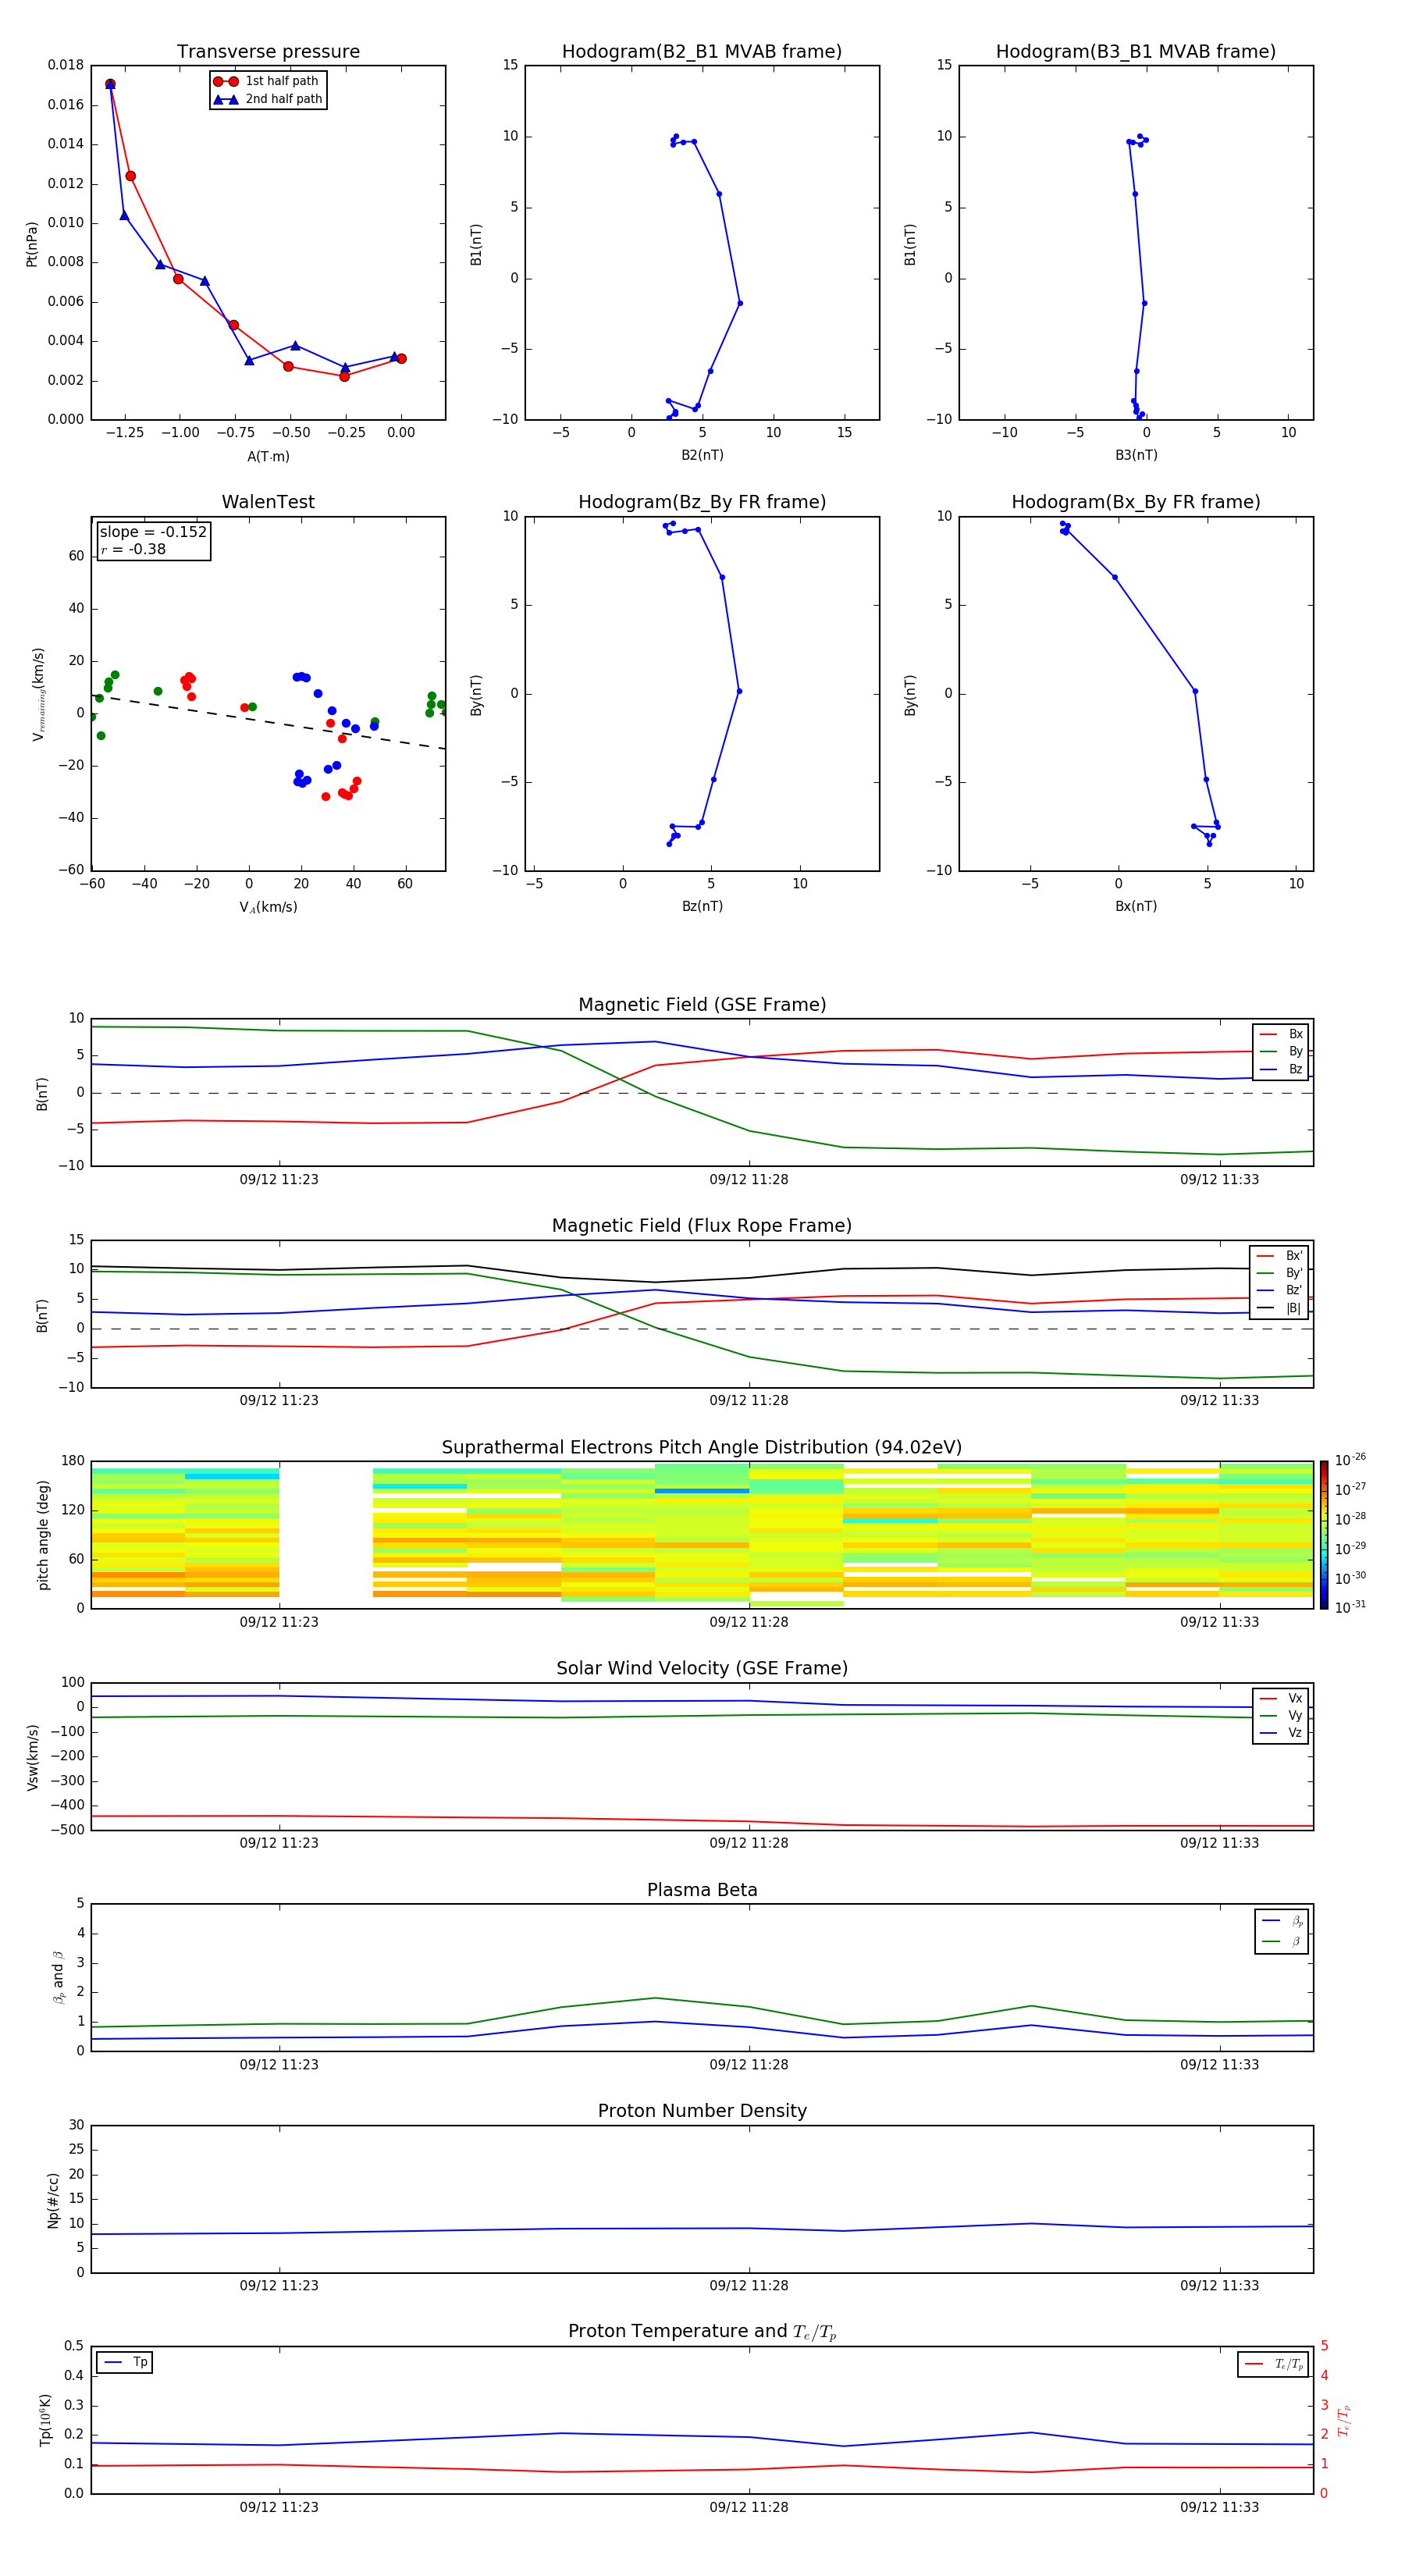Click the Te/Tp legend box in temperature plot
Image resolution: width=1405 pixels, height=2576 pixels.
point(1273,2364)
